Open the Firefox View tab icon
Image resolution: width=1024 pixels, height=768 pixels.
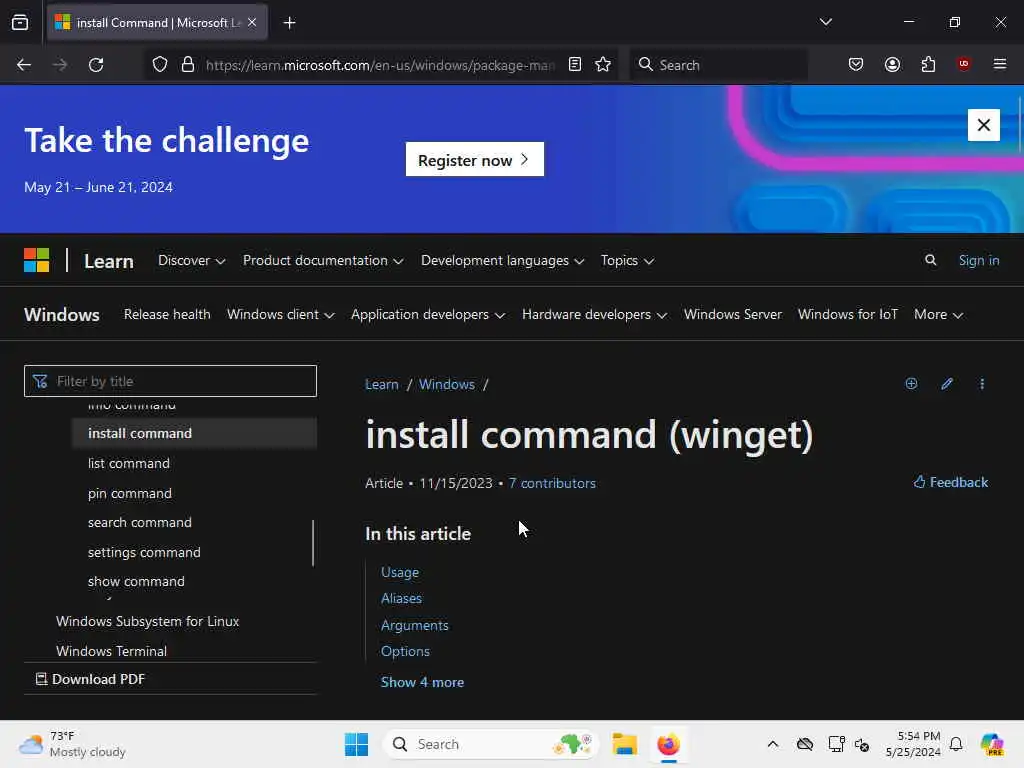pos(20,22)
